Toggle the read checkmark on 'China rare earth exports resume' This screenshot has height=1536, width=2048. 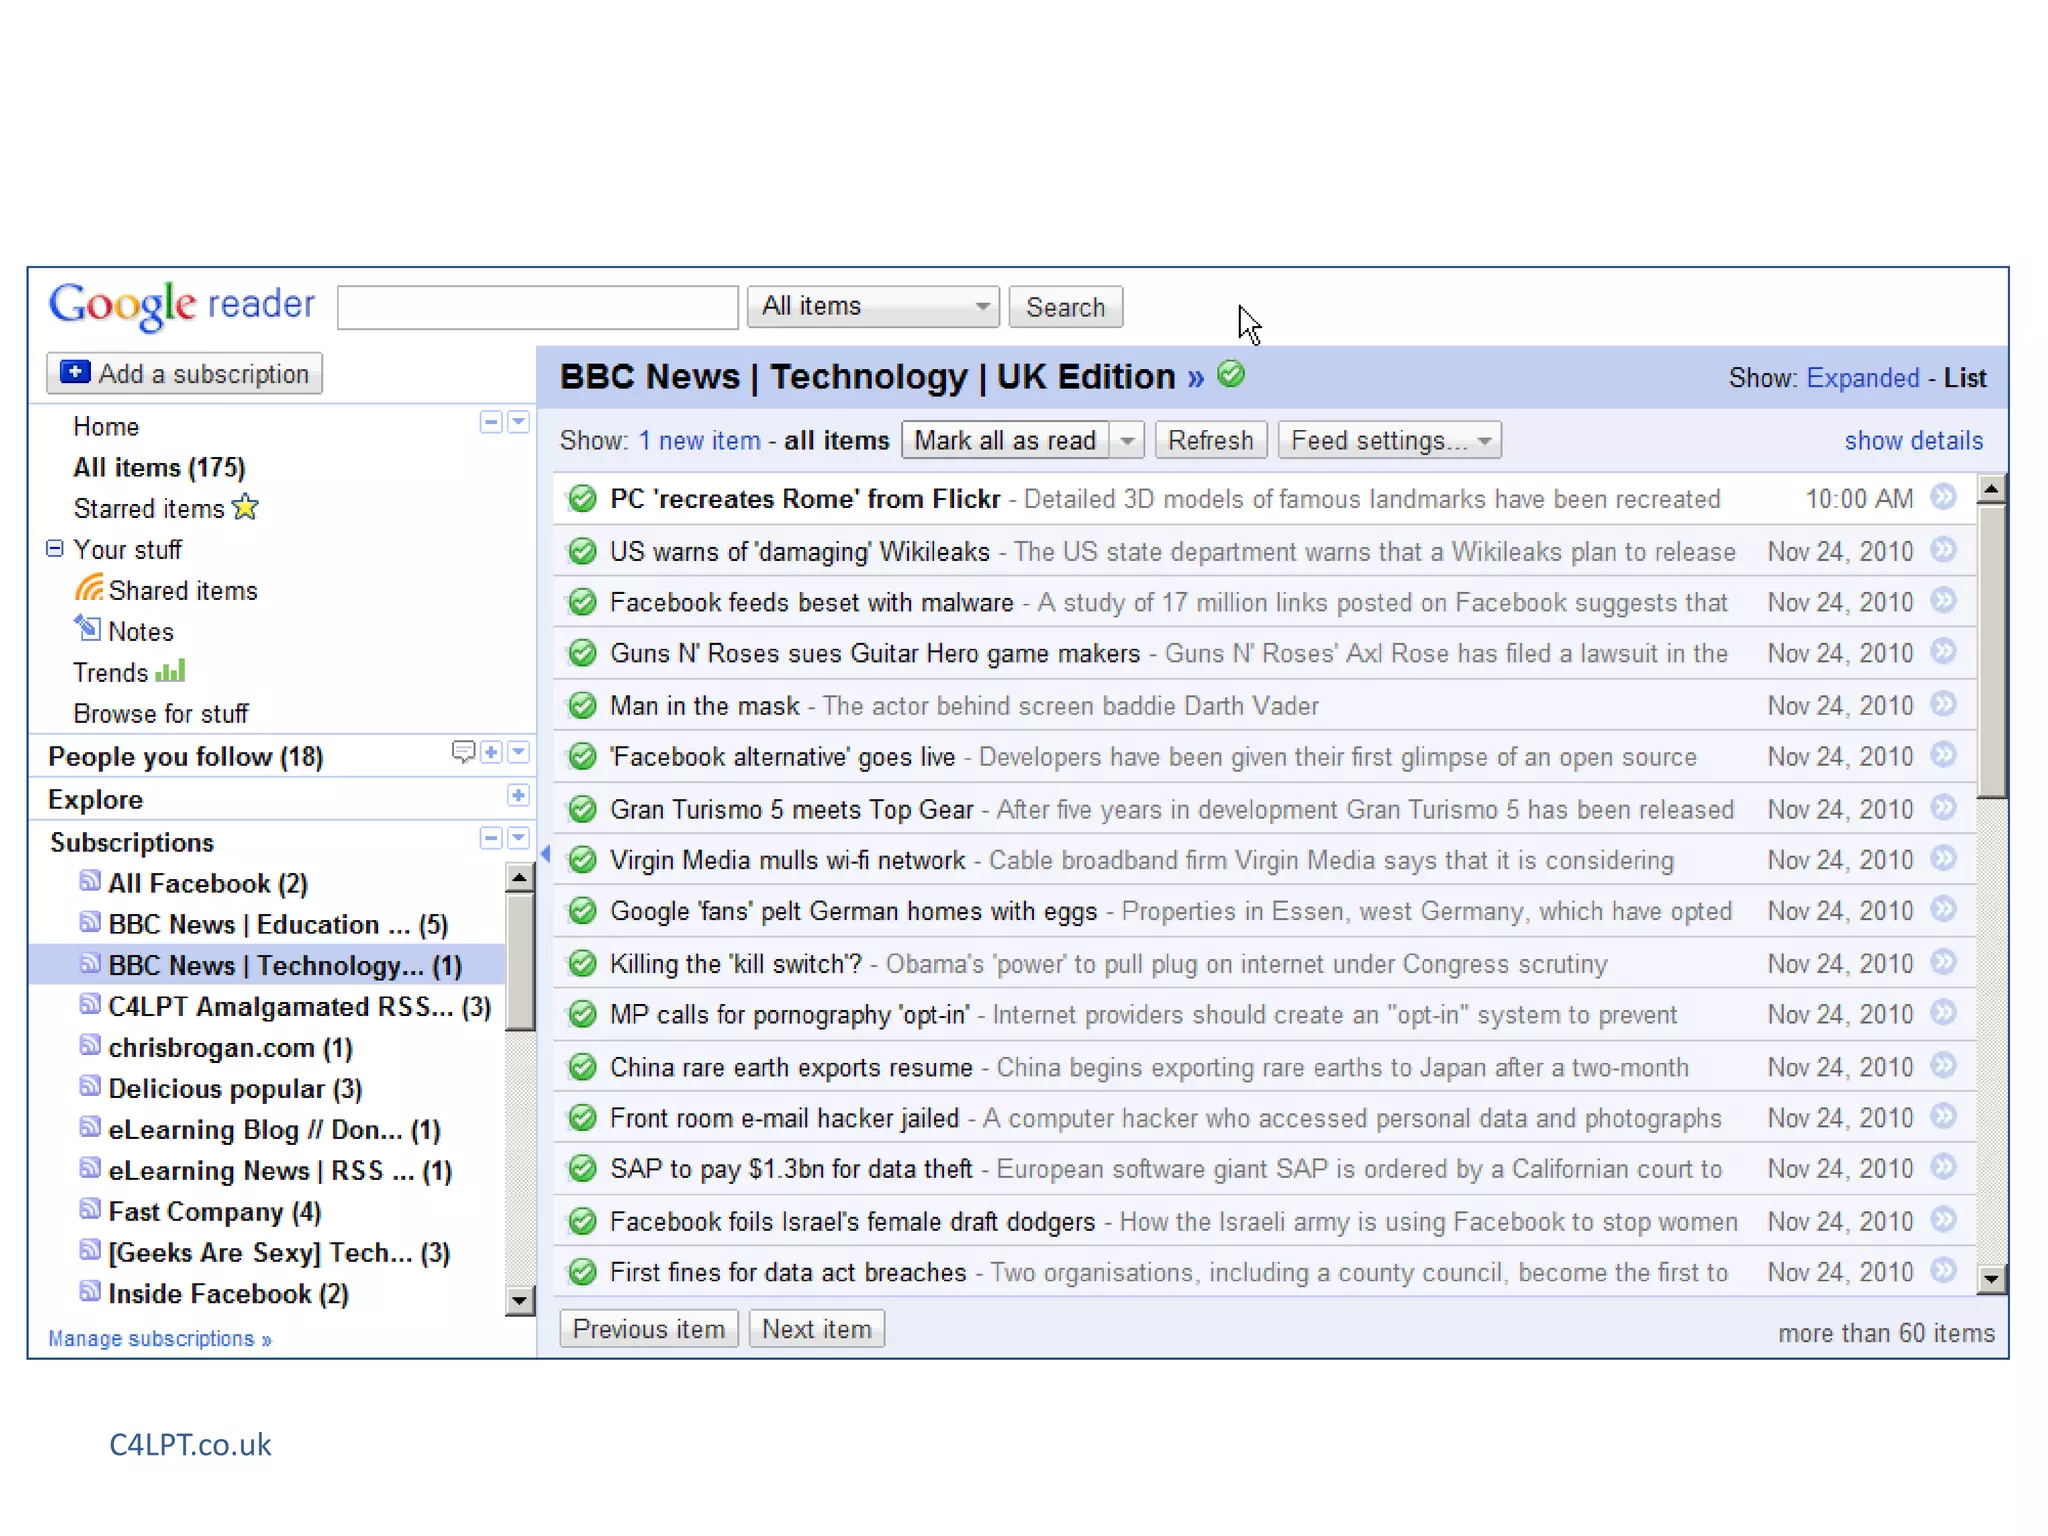(582, 1067)
